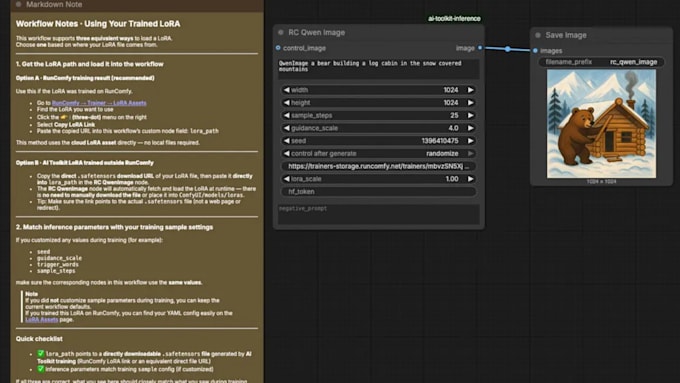
Task: Click the sample_steps value 25
Action: coord(454,115)
